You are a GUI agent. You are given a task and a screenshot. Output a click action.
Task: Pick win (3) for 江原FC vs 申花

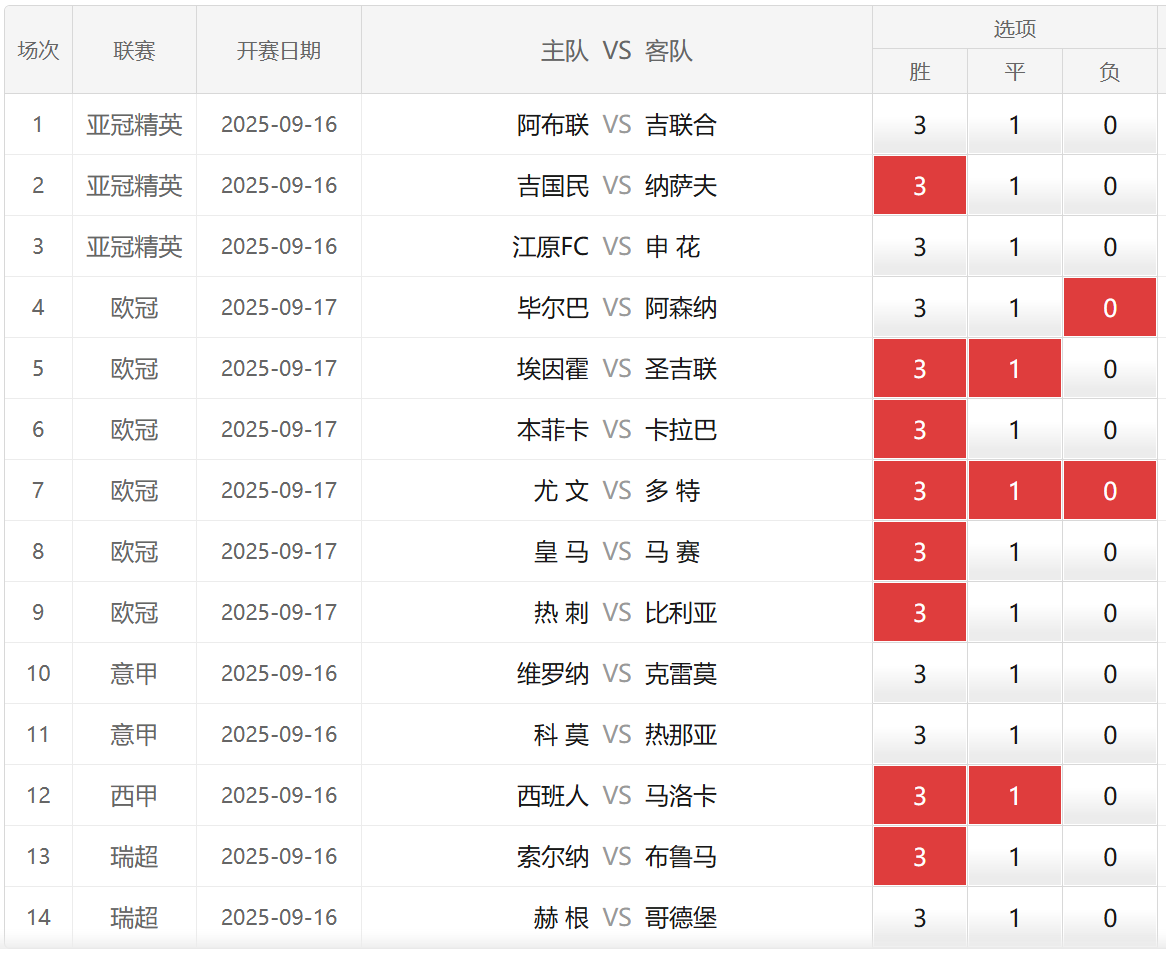click(920, 247)
